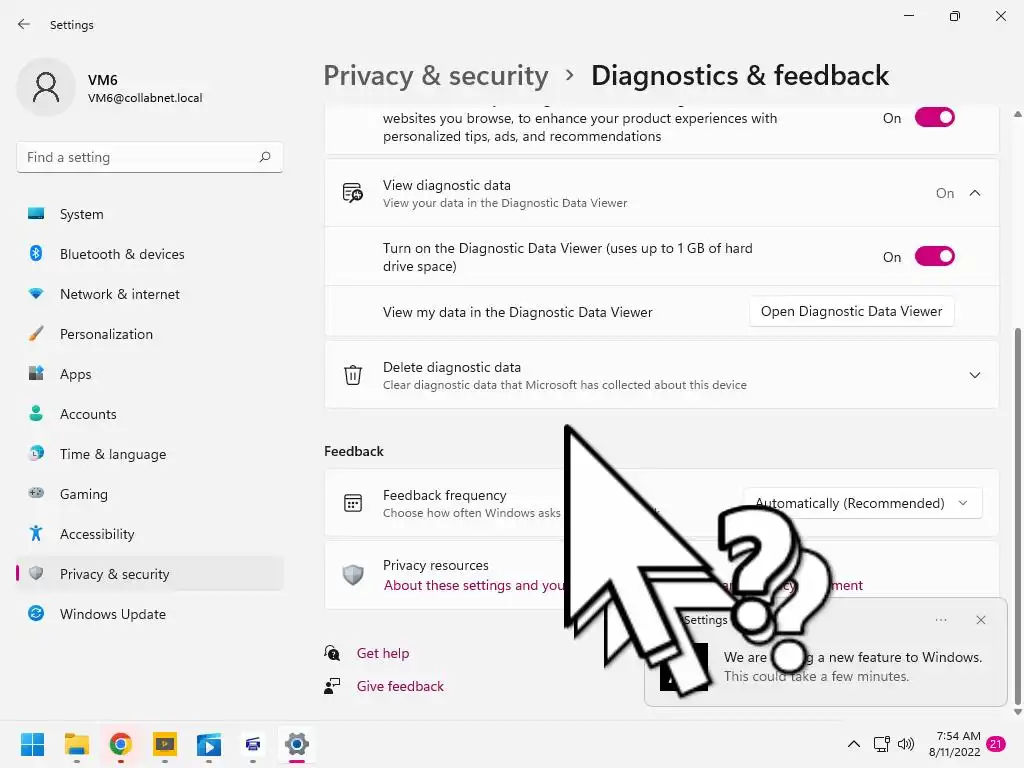1024x768 pixels.
Task: Click the vertical scrollbar thumb
Action: (x=1017, y=516)
